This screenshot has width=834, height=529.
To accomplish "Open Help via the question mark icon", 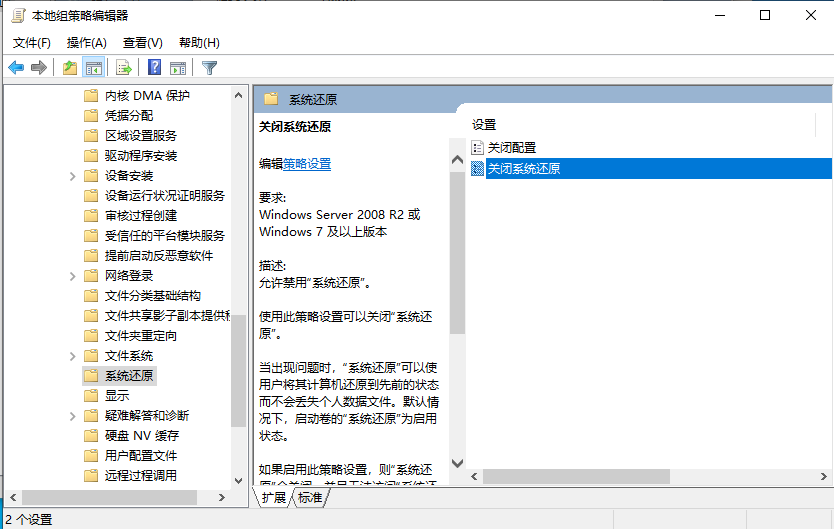I will click(155, 68).
